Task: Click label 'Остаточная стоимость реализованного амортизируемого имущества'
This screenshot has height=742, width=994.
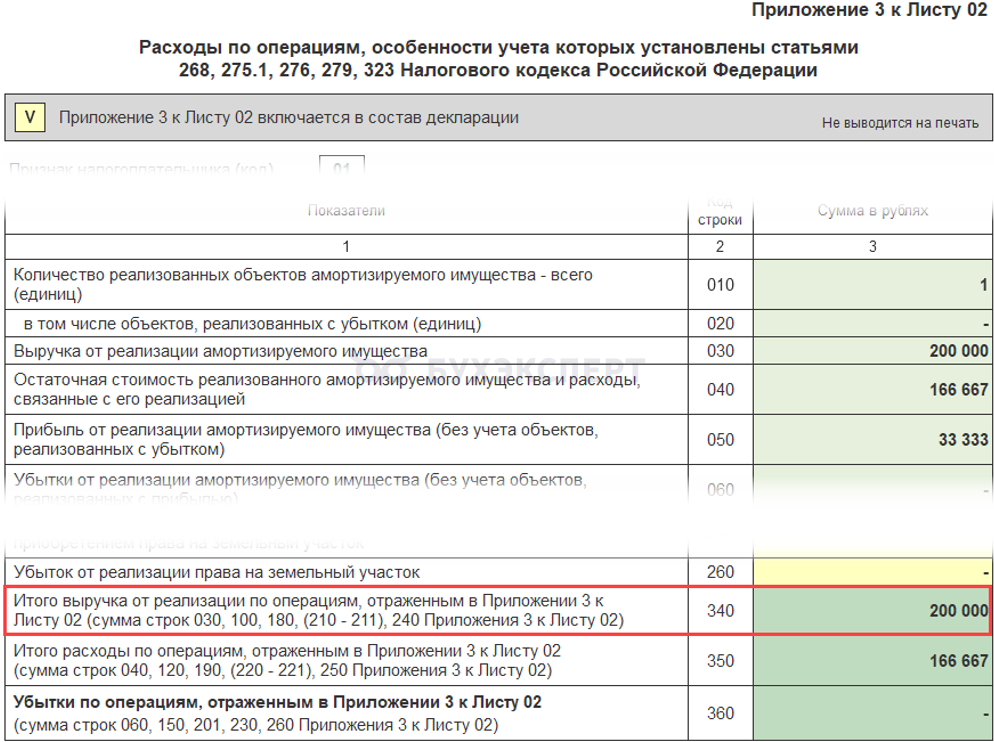Action: (327, 389)
